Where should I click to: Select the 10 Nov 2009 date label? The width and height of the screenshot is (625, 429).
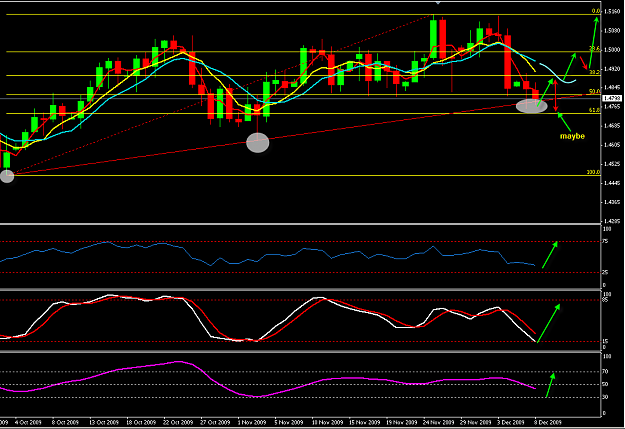[327, 422]
